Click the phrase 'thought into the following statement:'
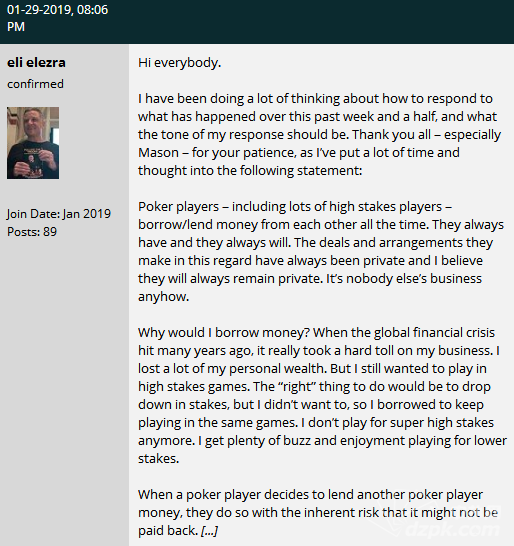The width and height of the screenshot is (514, 546). (250, 171)
